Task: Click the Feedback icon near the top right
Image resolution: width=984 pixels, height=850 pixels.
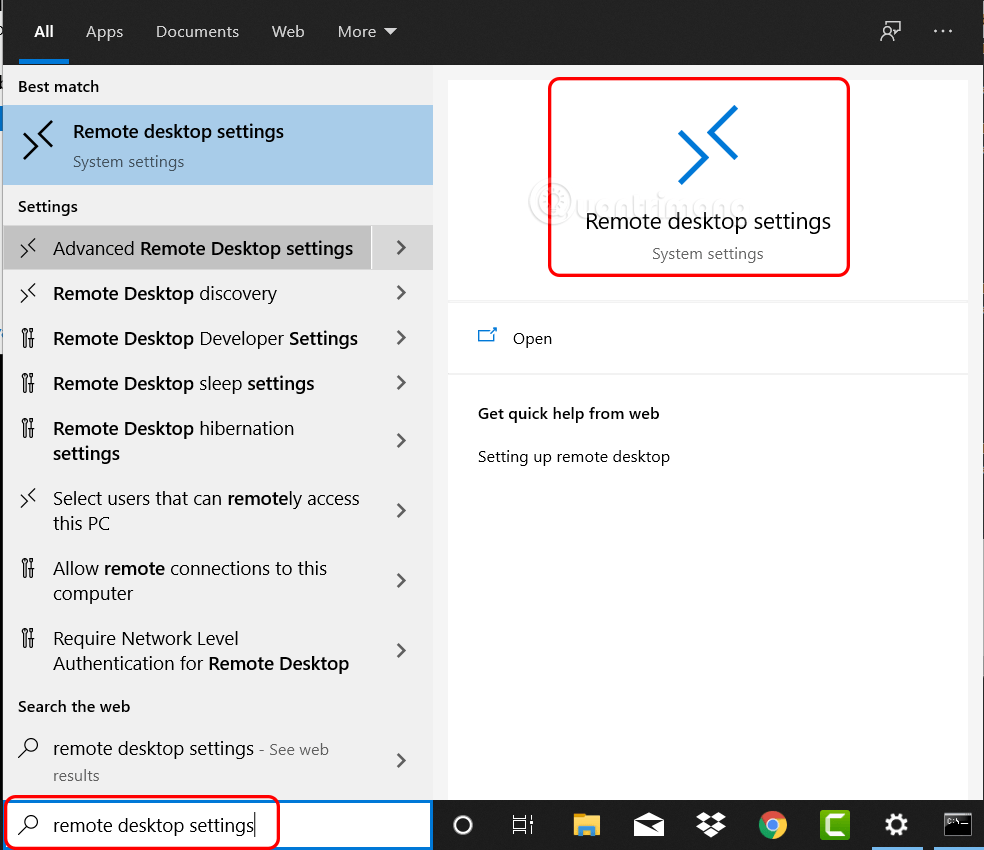Action: click(890, 31)
